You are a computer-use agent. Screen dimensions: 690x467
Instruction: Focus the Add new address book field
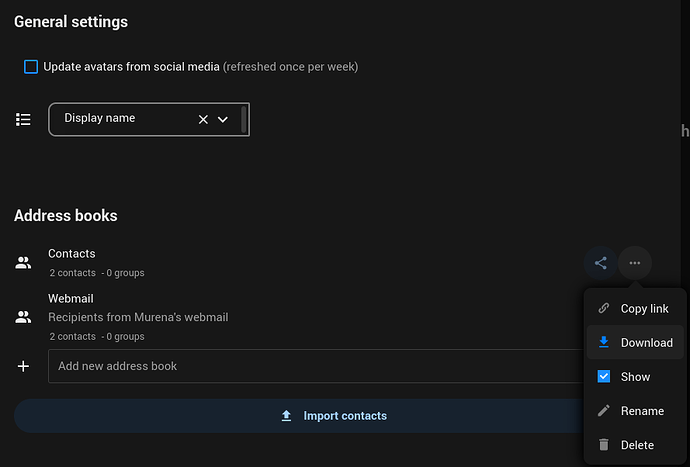tap(316, 366)
